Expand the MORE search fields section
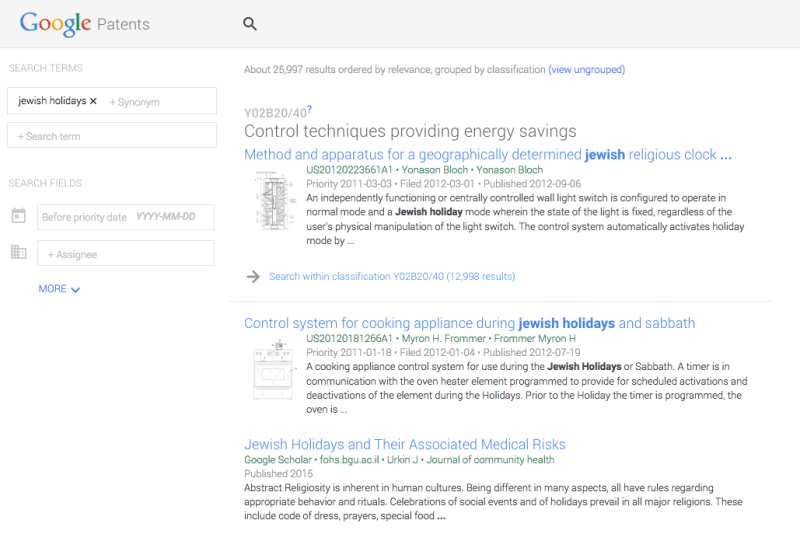The width and height of the screenshot is (800, 534). click(x=59, y=289)
